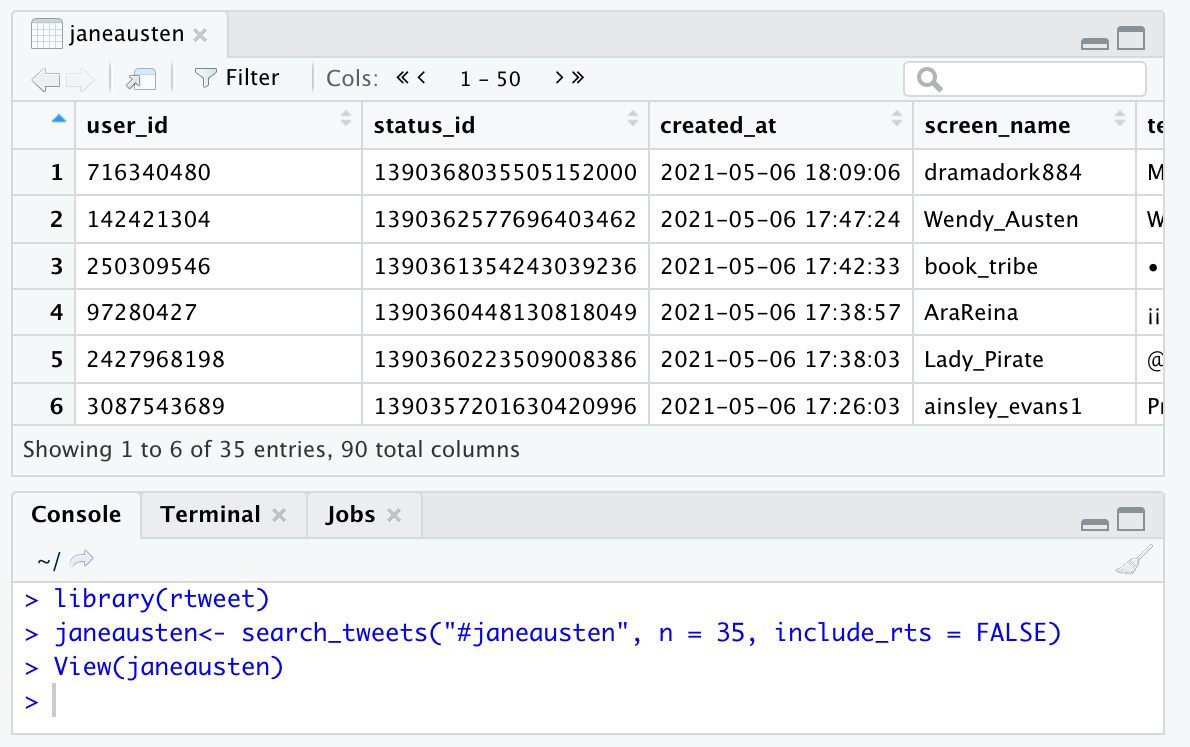Sort by the created_at column arrows
The image size is (1190, 747).
click(897, 118)
